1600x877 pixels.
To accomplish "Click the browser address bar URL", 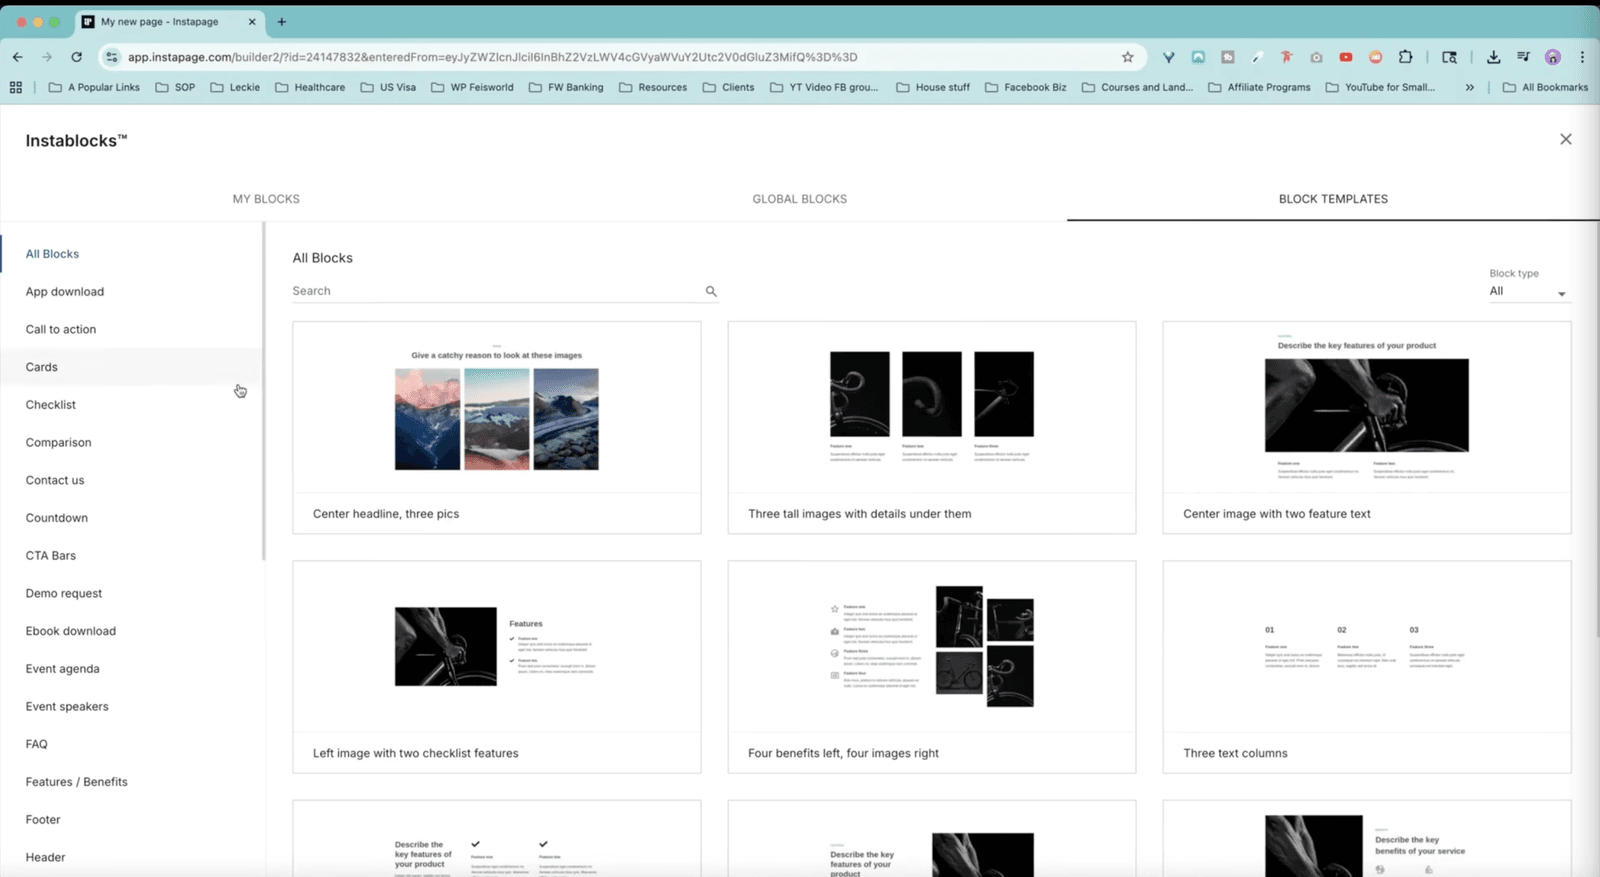I will pos(492,57).
